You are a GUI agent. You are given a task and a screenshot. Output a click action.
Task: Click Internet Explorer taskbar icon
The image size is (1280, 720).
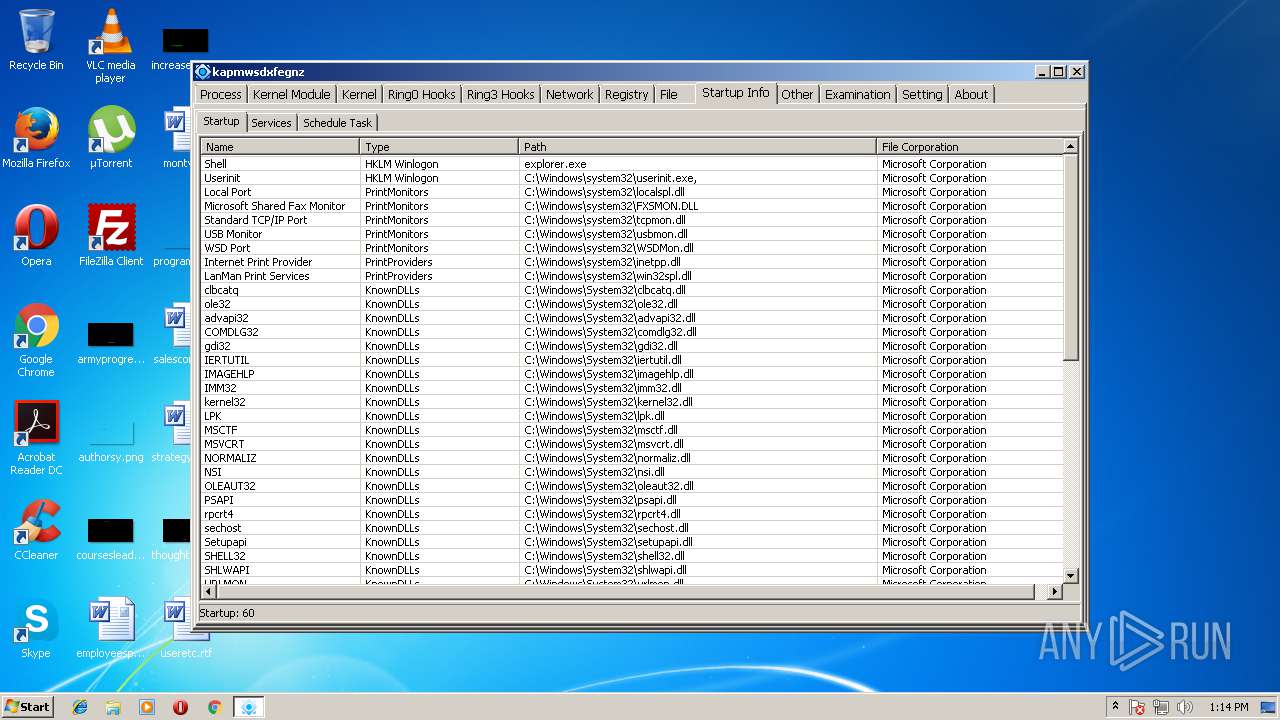click(x=80, y=707)
